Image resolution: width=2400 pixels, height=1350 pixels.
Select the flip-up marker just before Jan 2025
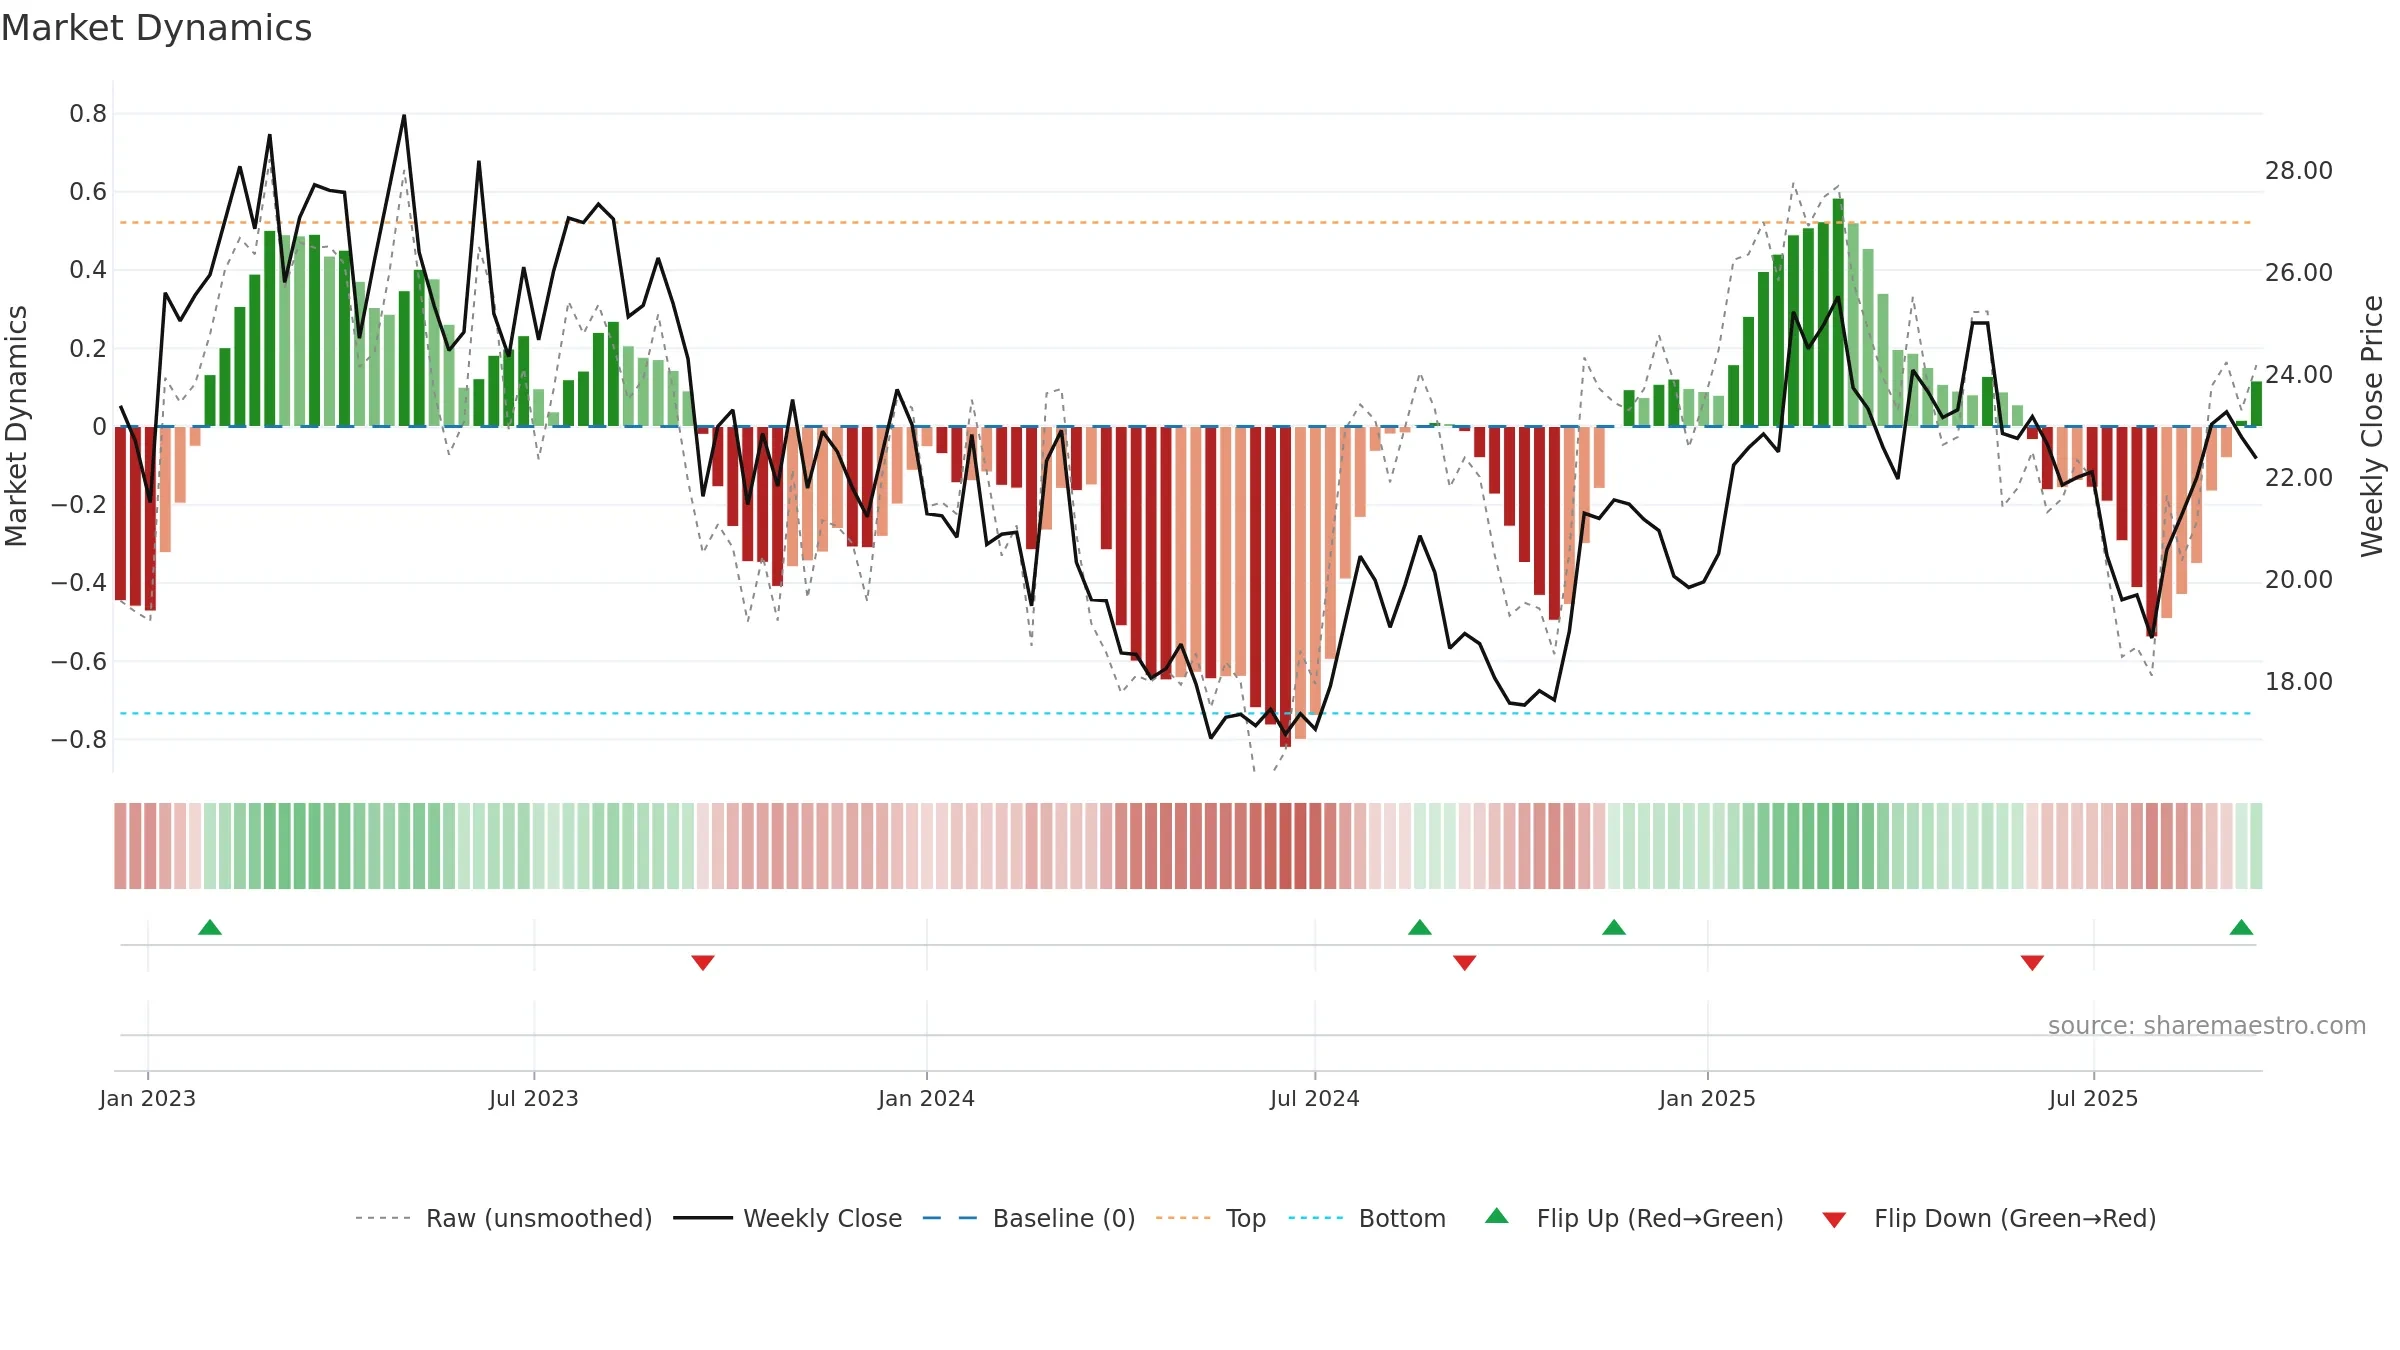coord(1614,927)
